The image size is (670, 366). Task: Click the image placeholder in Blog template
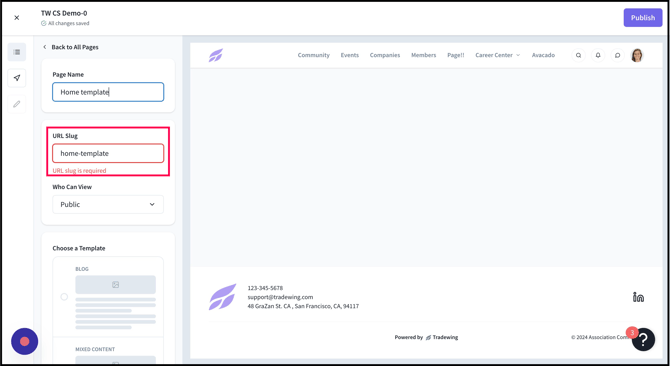click(x=115, y=284)
